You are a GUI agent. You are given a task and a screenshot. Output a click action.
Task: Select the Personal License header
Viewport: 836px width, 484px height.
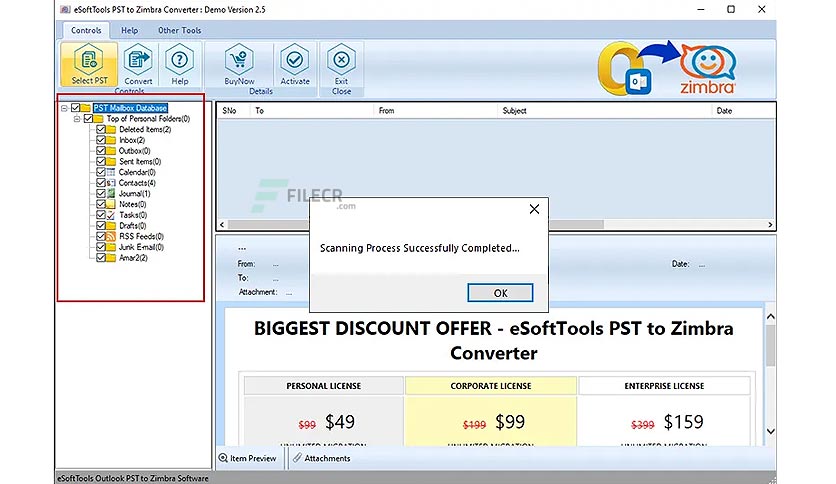pyautogui.click(x=324, y=385)
